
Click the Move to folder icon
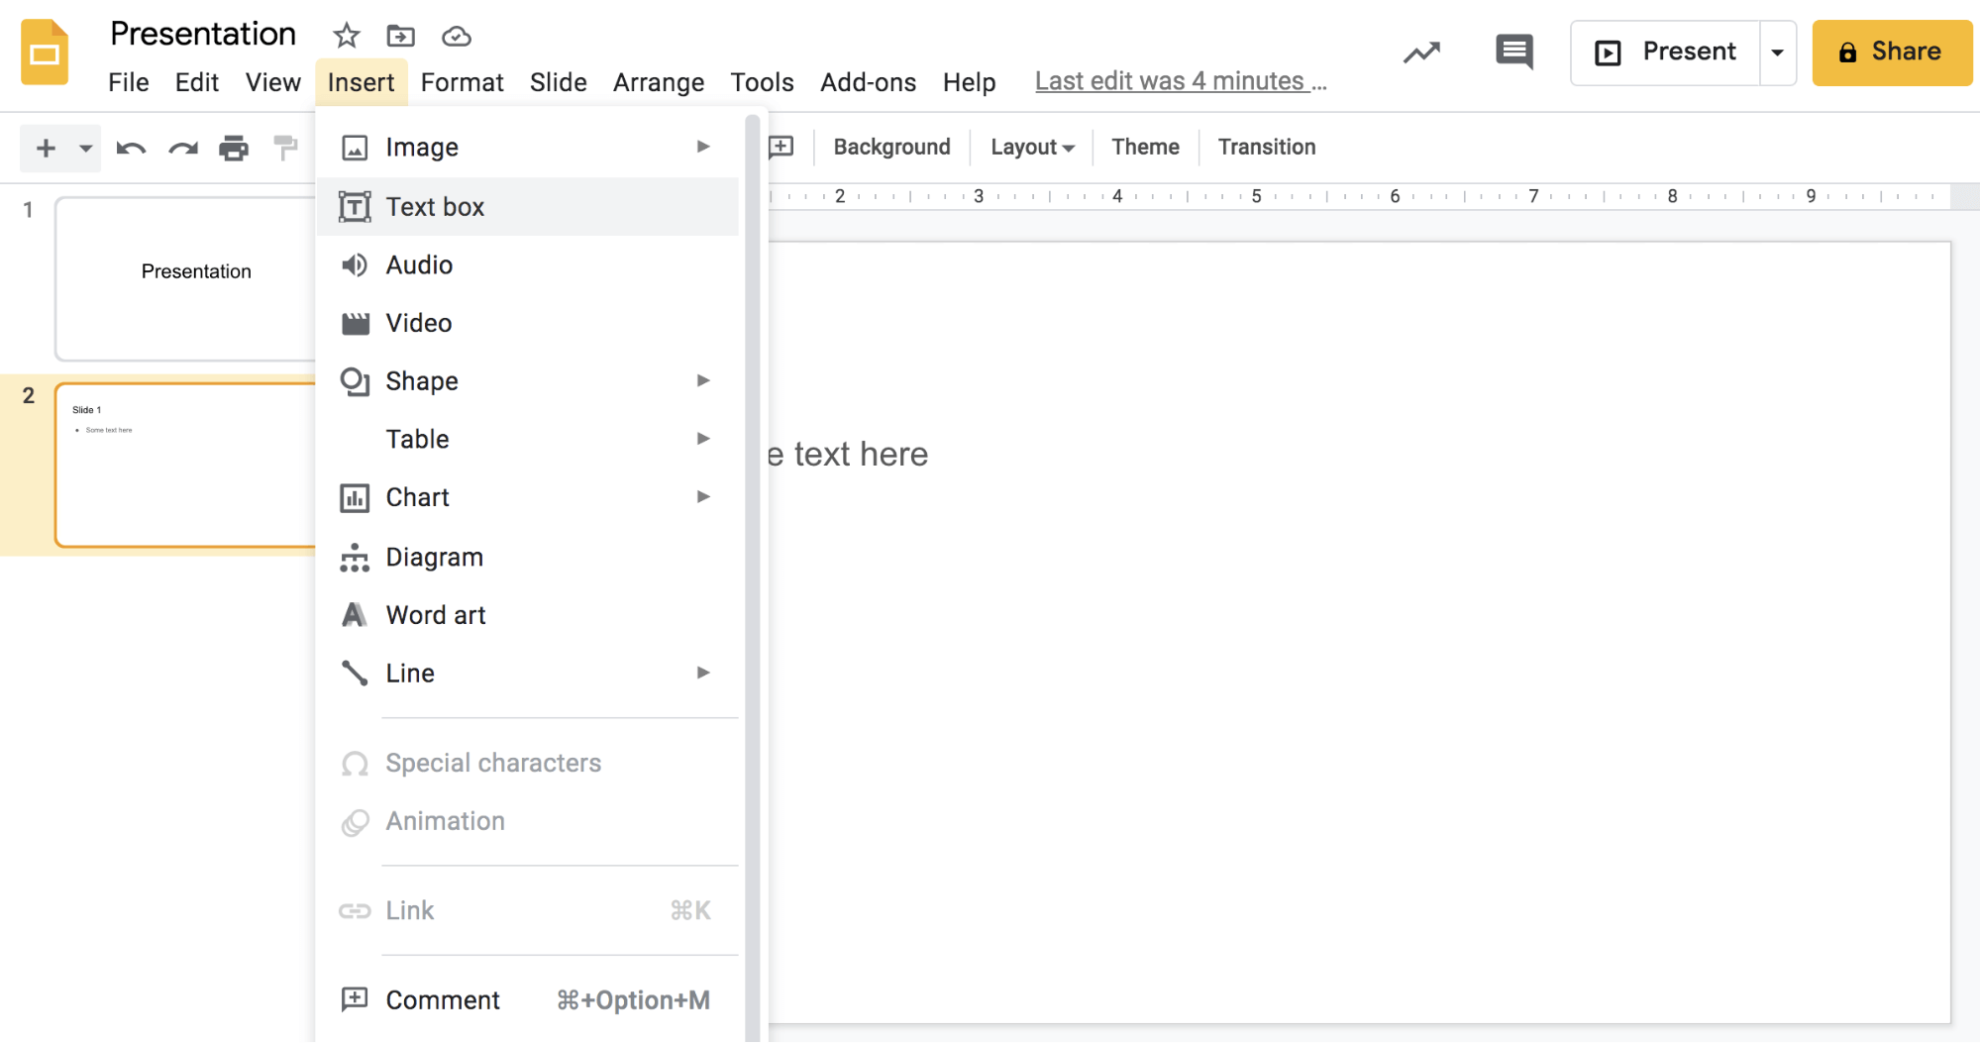[x=401, y=35]
